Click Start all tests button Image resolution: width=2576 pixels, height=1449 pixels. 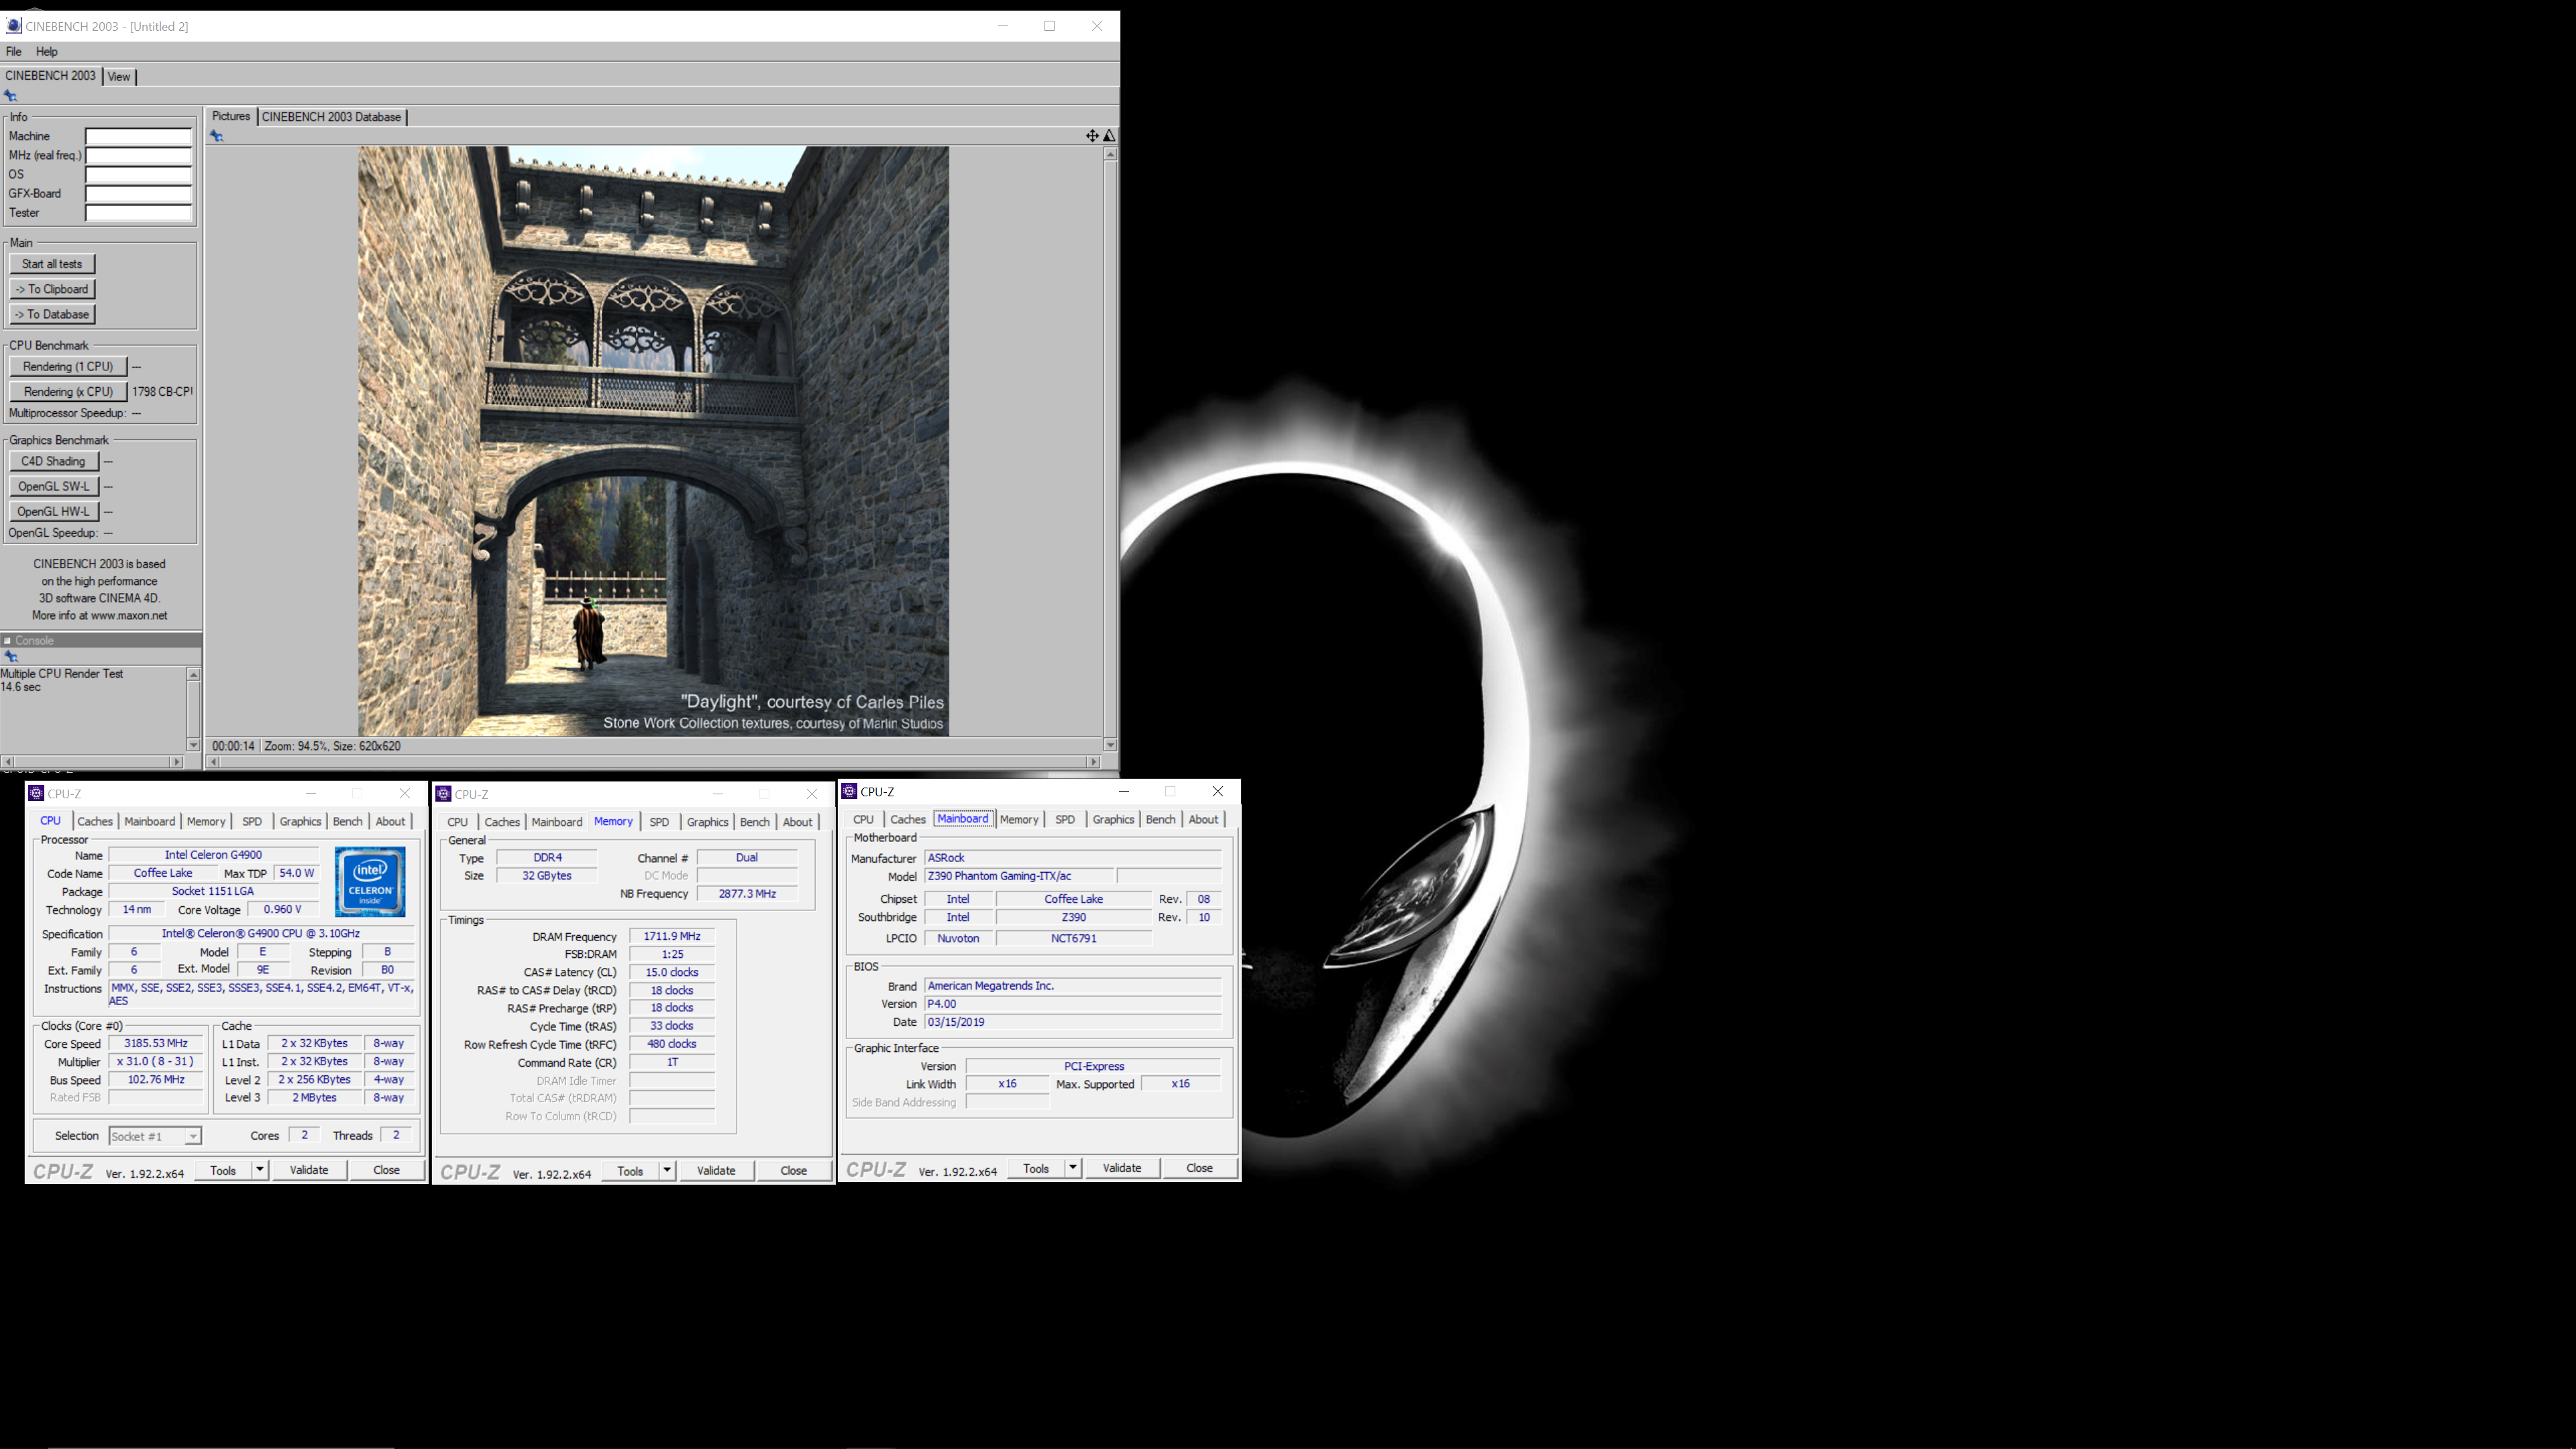[52, 264]
